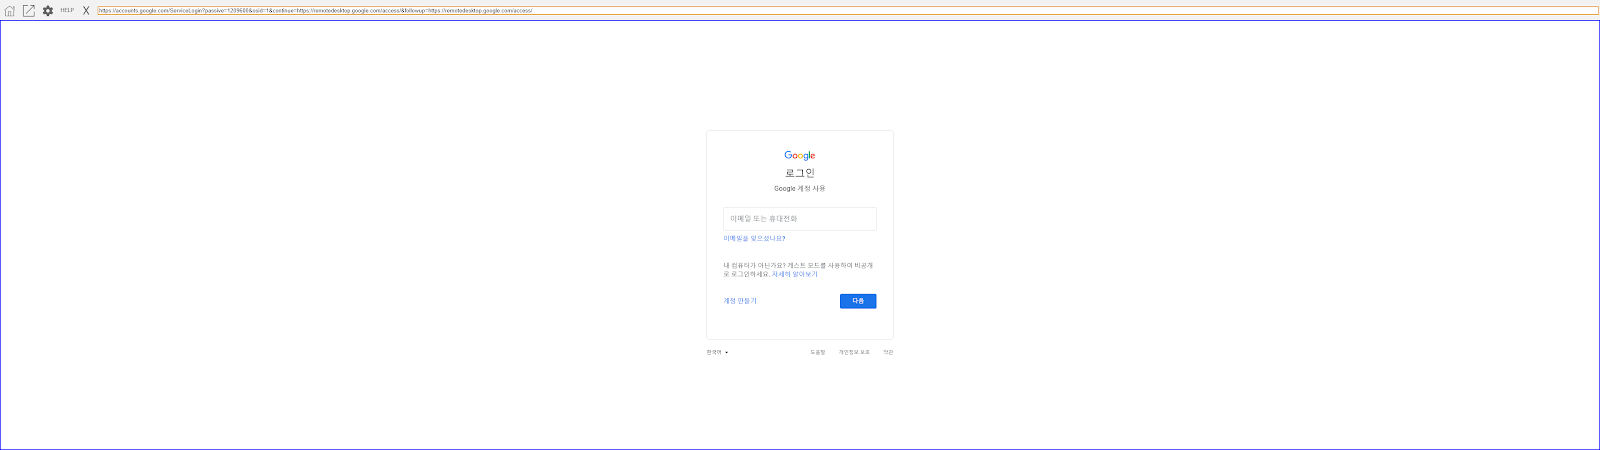Open the '자세히 알아보기' learn more link
1600x450 pixels.
794,274
